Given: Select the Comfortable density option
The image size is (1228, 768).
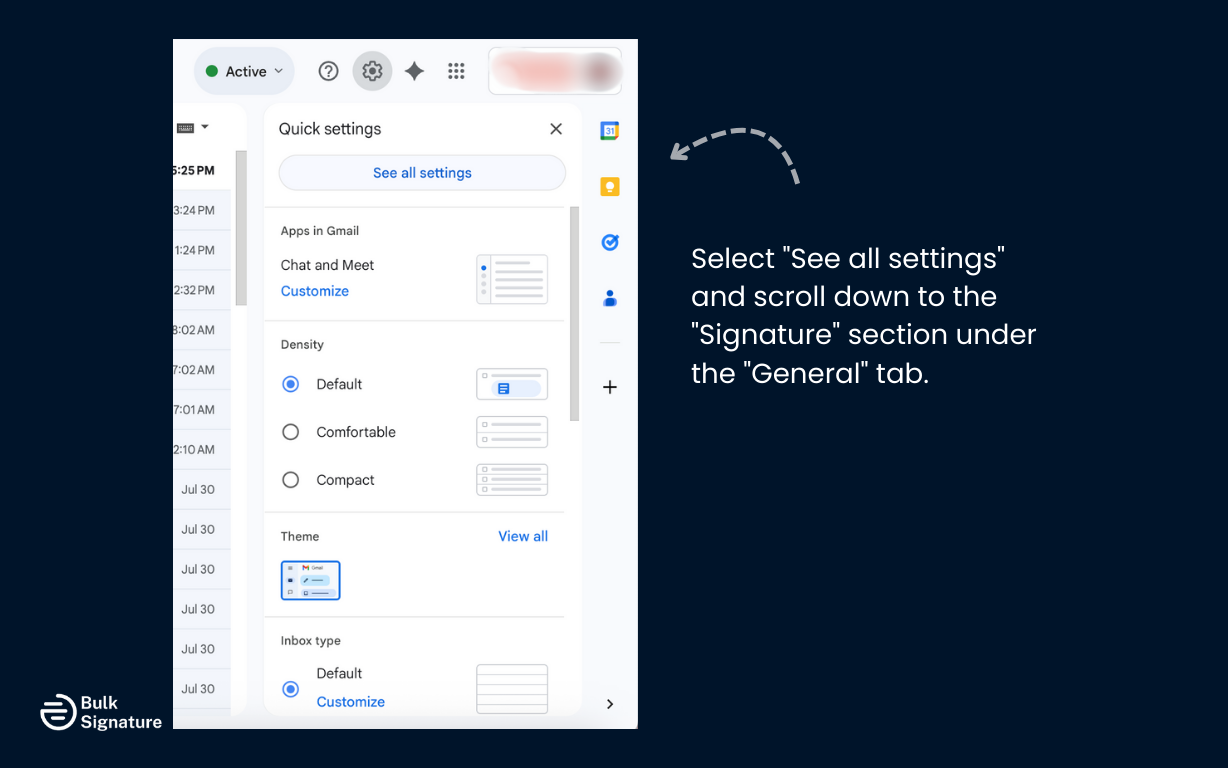Looking at the screenshot, I should 290,432.
